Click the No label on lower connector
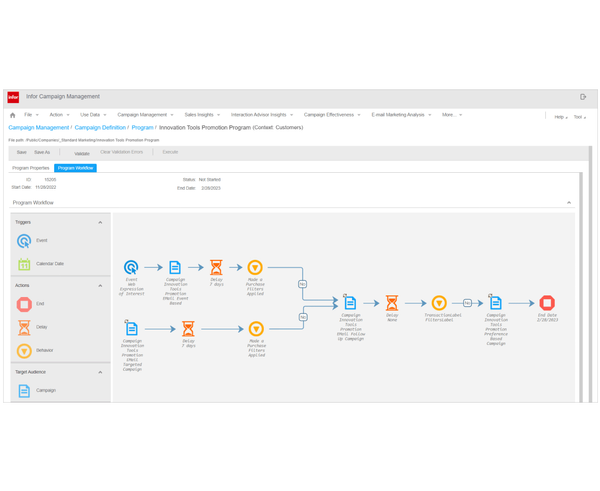600x491 pixels. [x=303, y=317]
